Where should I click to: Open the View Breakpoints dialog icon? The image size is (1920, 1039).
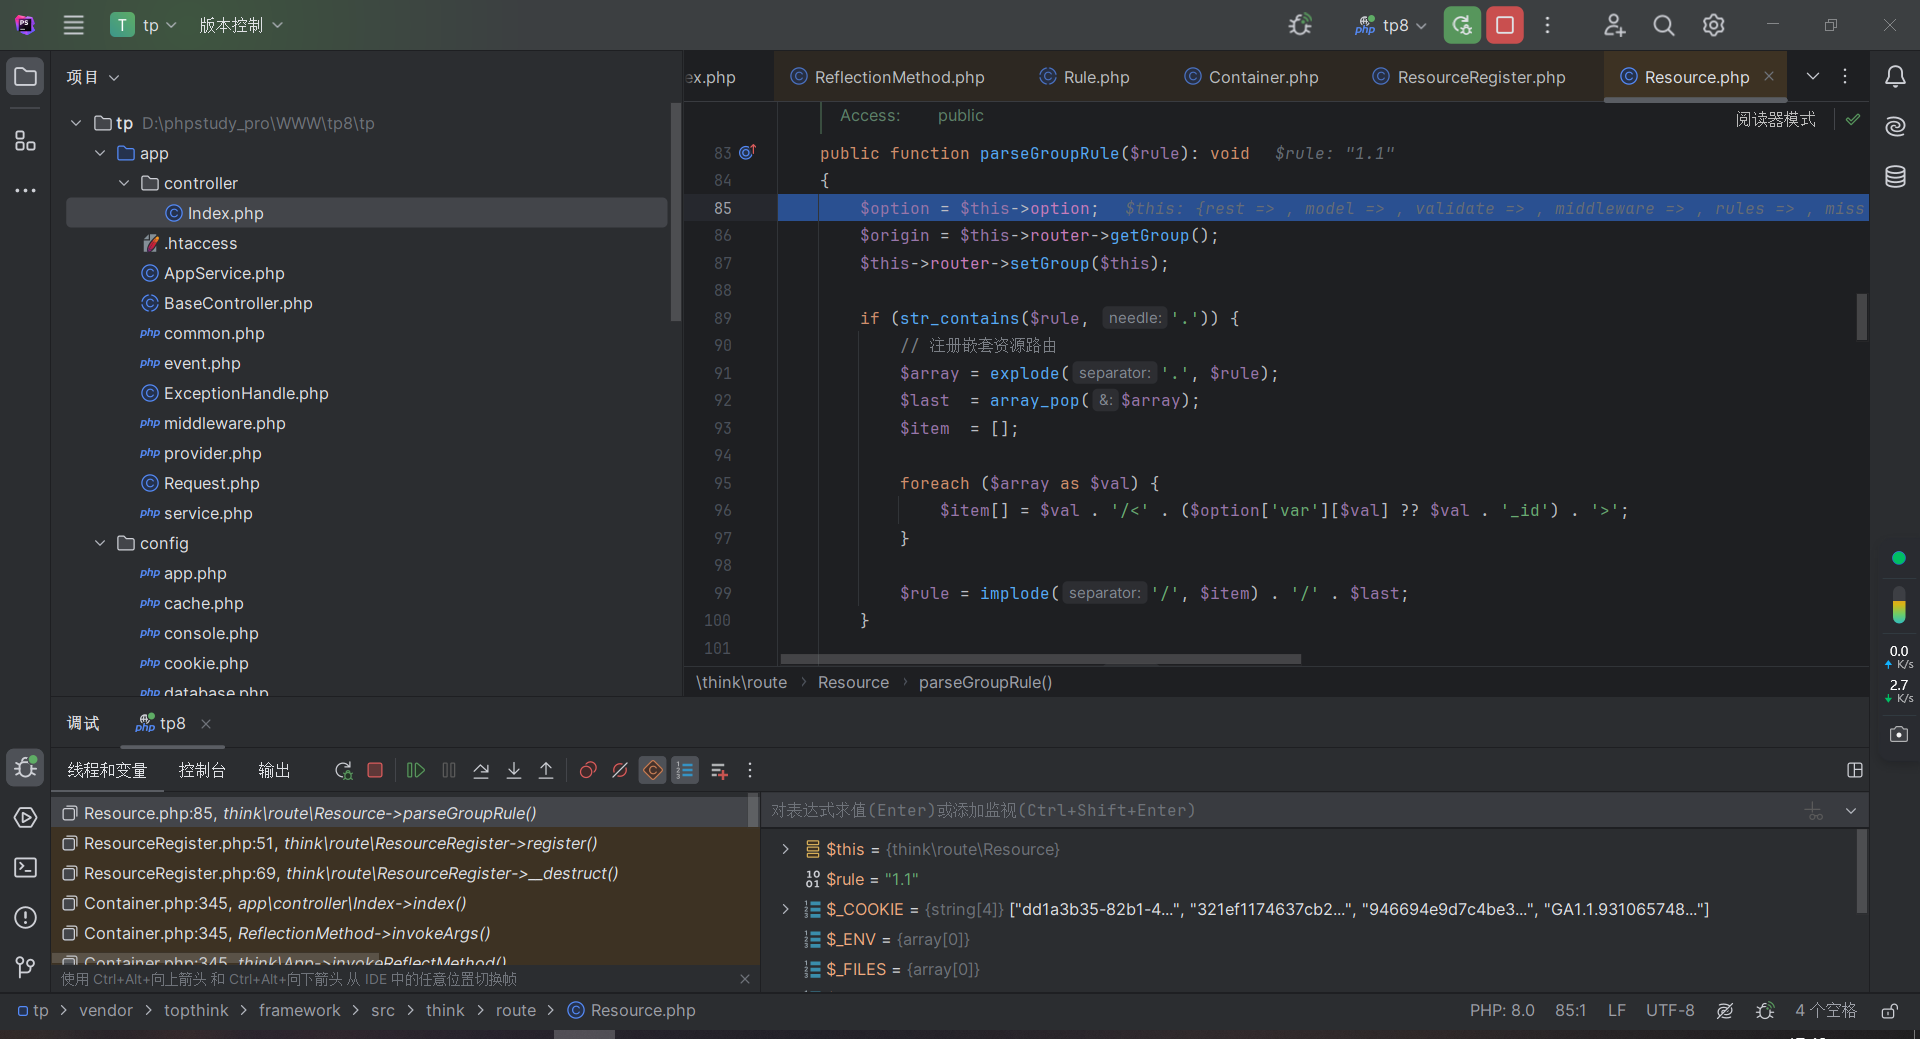point(588,770)
